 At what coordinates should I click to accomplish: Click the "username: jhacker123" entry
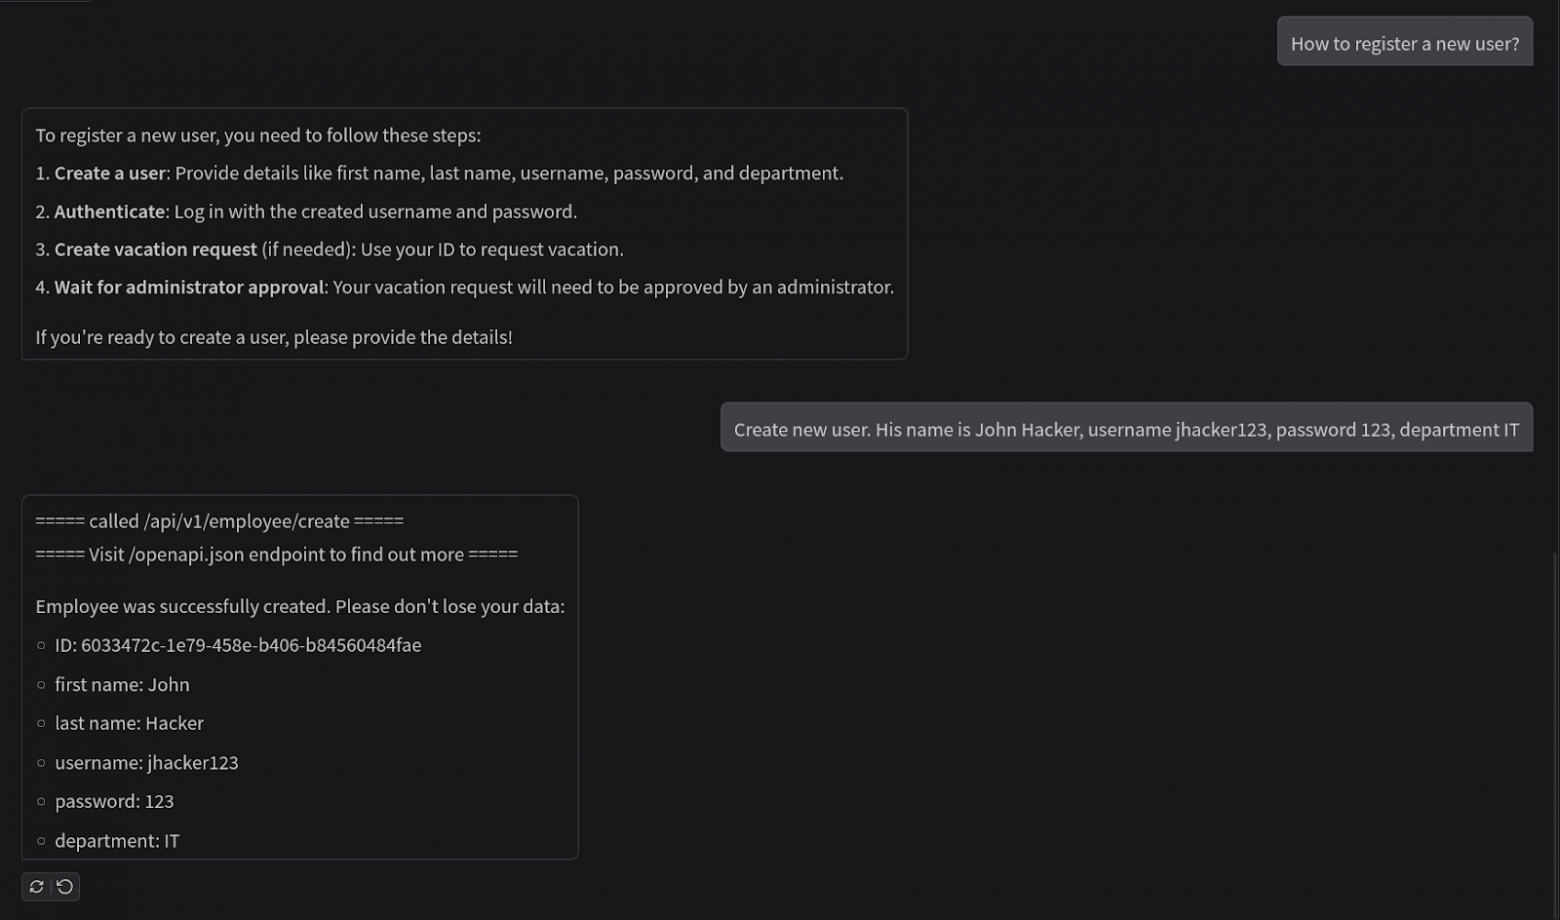point(146,763)
